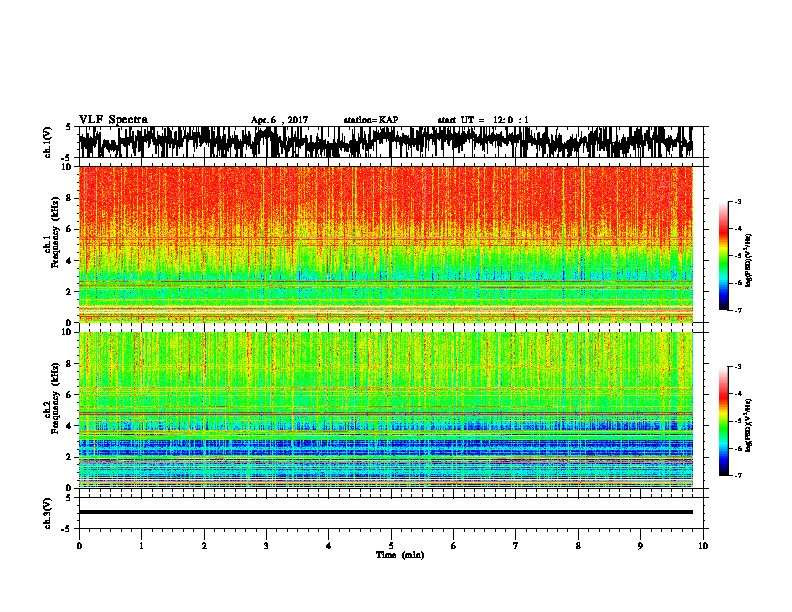The height and width of the screenshot is (612, 792).
Task: Click the time axis tick label "8"
Action: point(578,546)
